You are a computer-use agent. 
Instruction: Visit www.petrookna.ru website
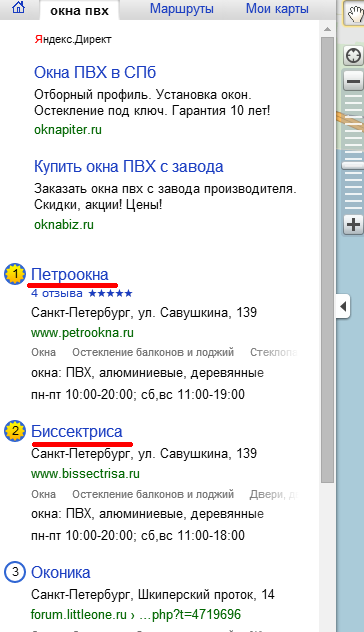pos(82,333)
